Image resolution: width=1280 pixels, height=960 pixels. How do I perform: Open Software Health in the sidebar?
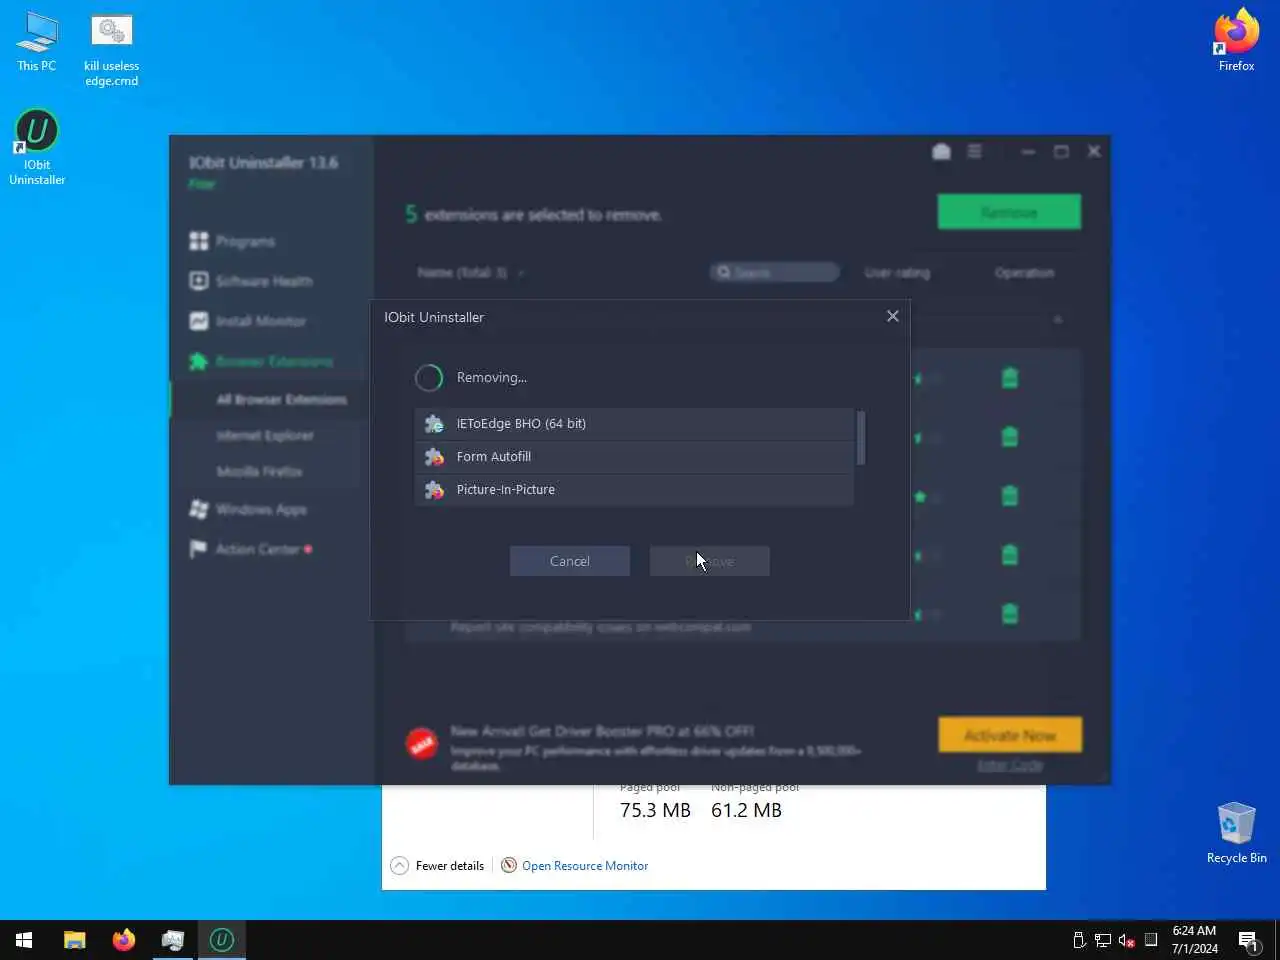(264, 281)
